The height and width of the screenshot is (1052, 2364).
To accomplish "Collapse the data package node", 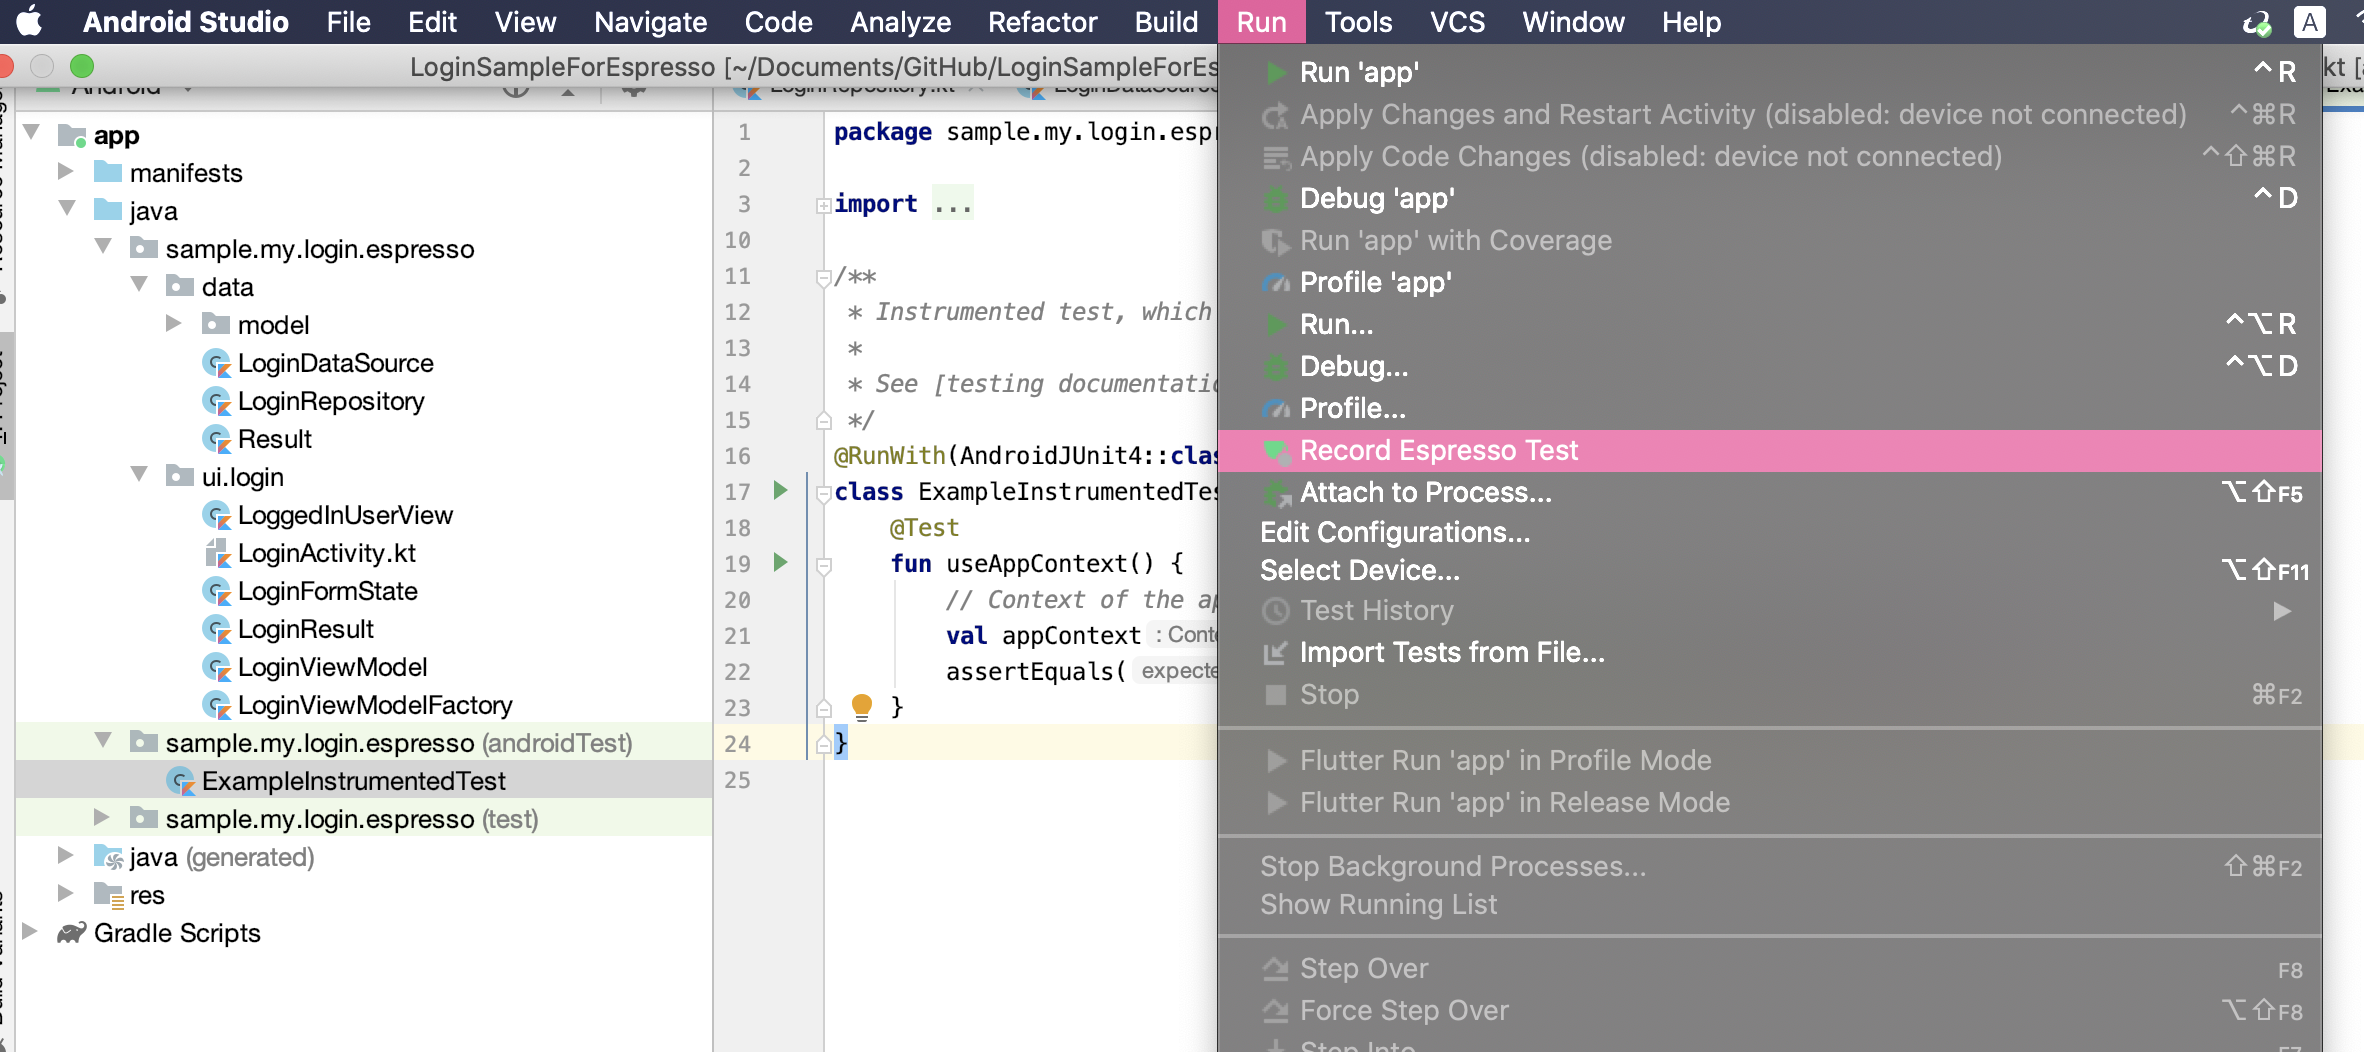I will [x=140, y=285].
